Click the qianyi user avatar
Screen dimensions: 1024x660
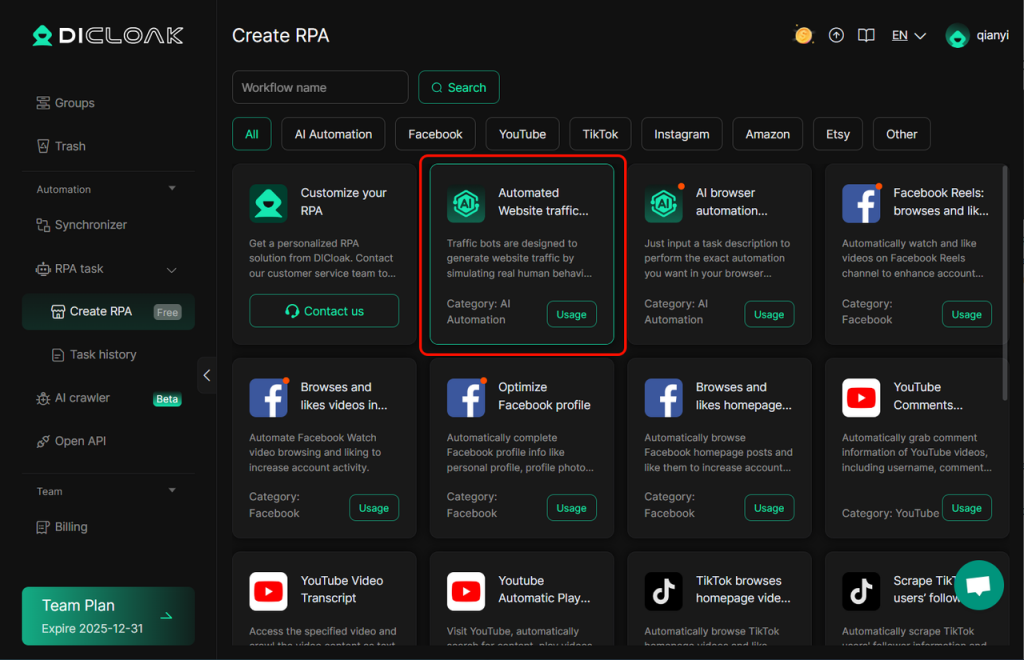pos(957,36)
